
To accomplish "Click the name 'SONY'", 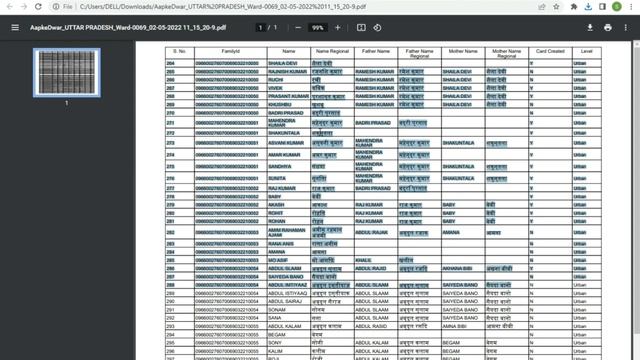I will [275, 343].
